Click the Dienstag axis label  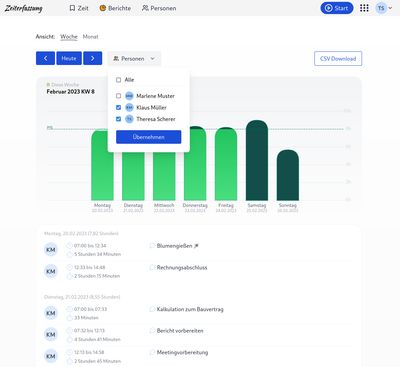[133, 205]
